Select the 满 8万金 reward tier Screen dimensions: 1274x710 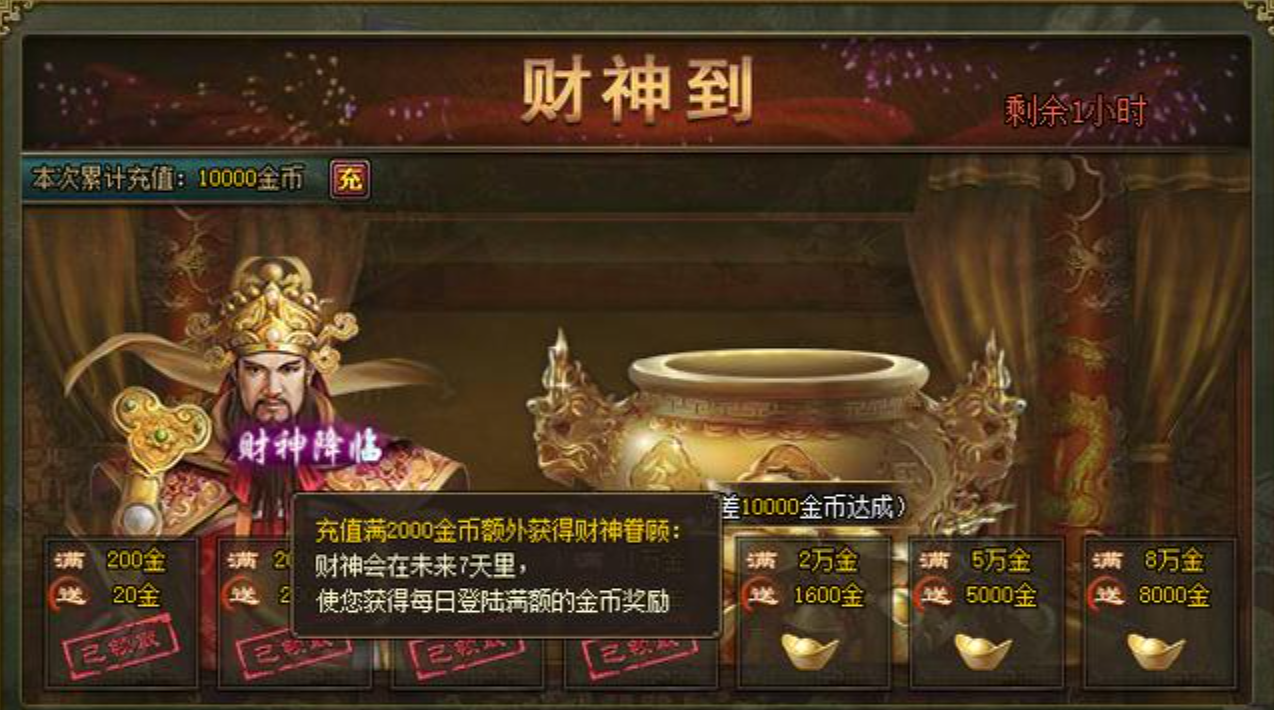(1160, 613)
